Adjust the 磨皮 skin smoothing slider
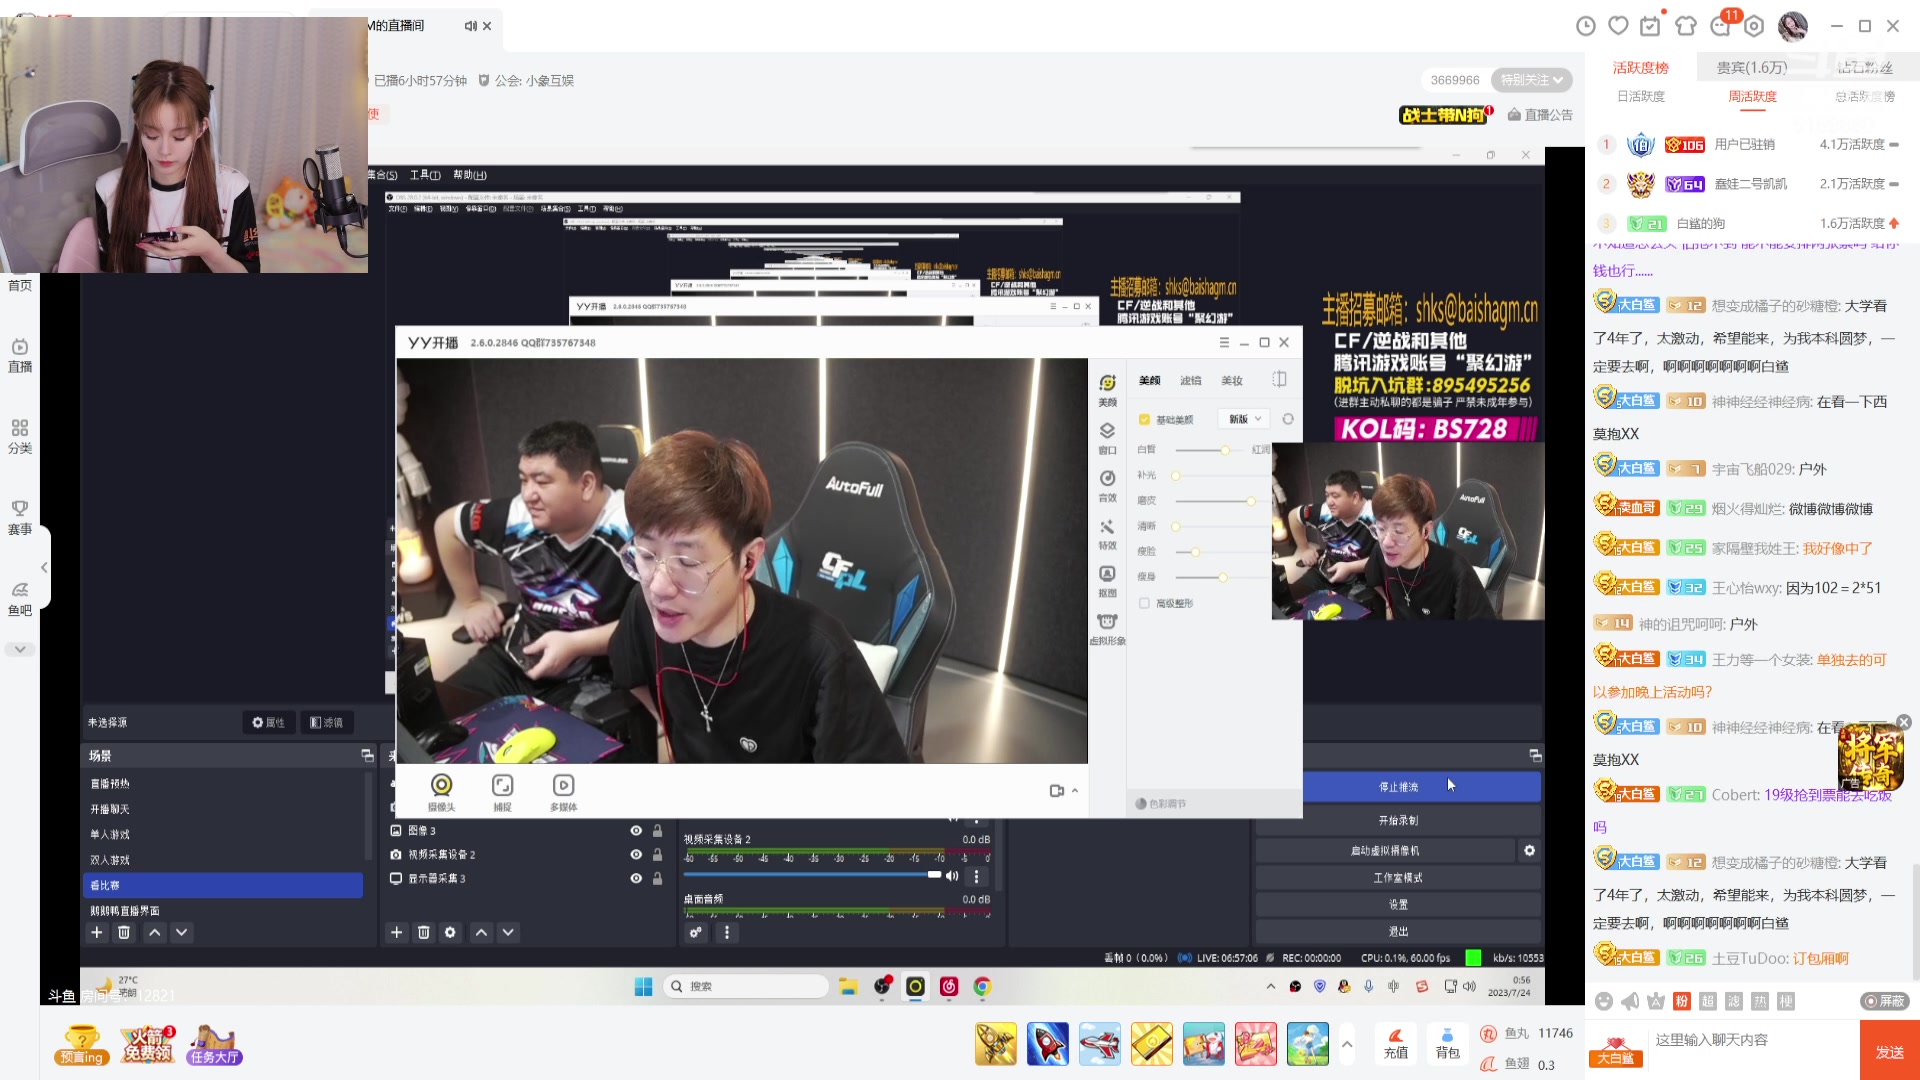Image resolution: width=1920 pixels, height=1080 pixels. pos(1250,501)
